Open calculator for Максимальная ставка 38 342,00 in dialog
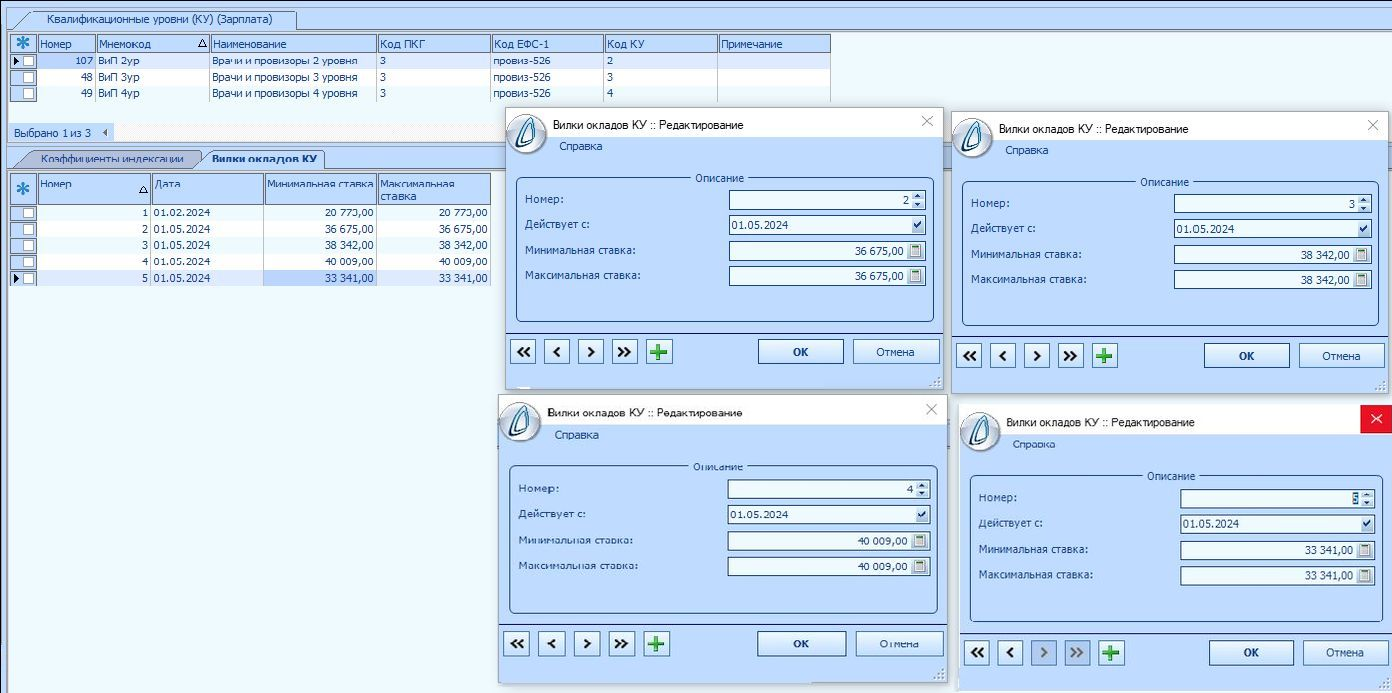The width and height of the screenshot is (1392, 693). tap(1362, 280)
